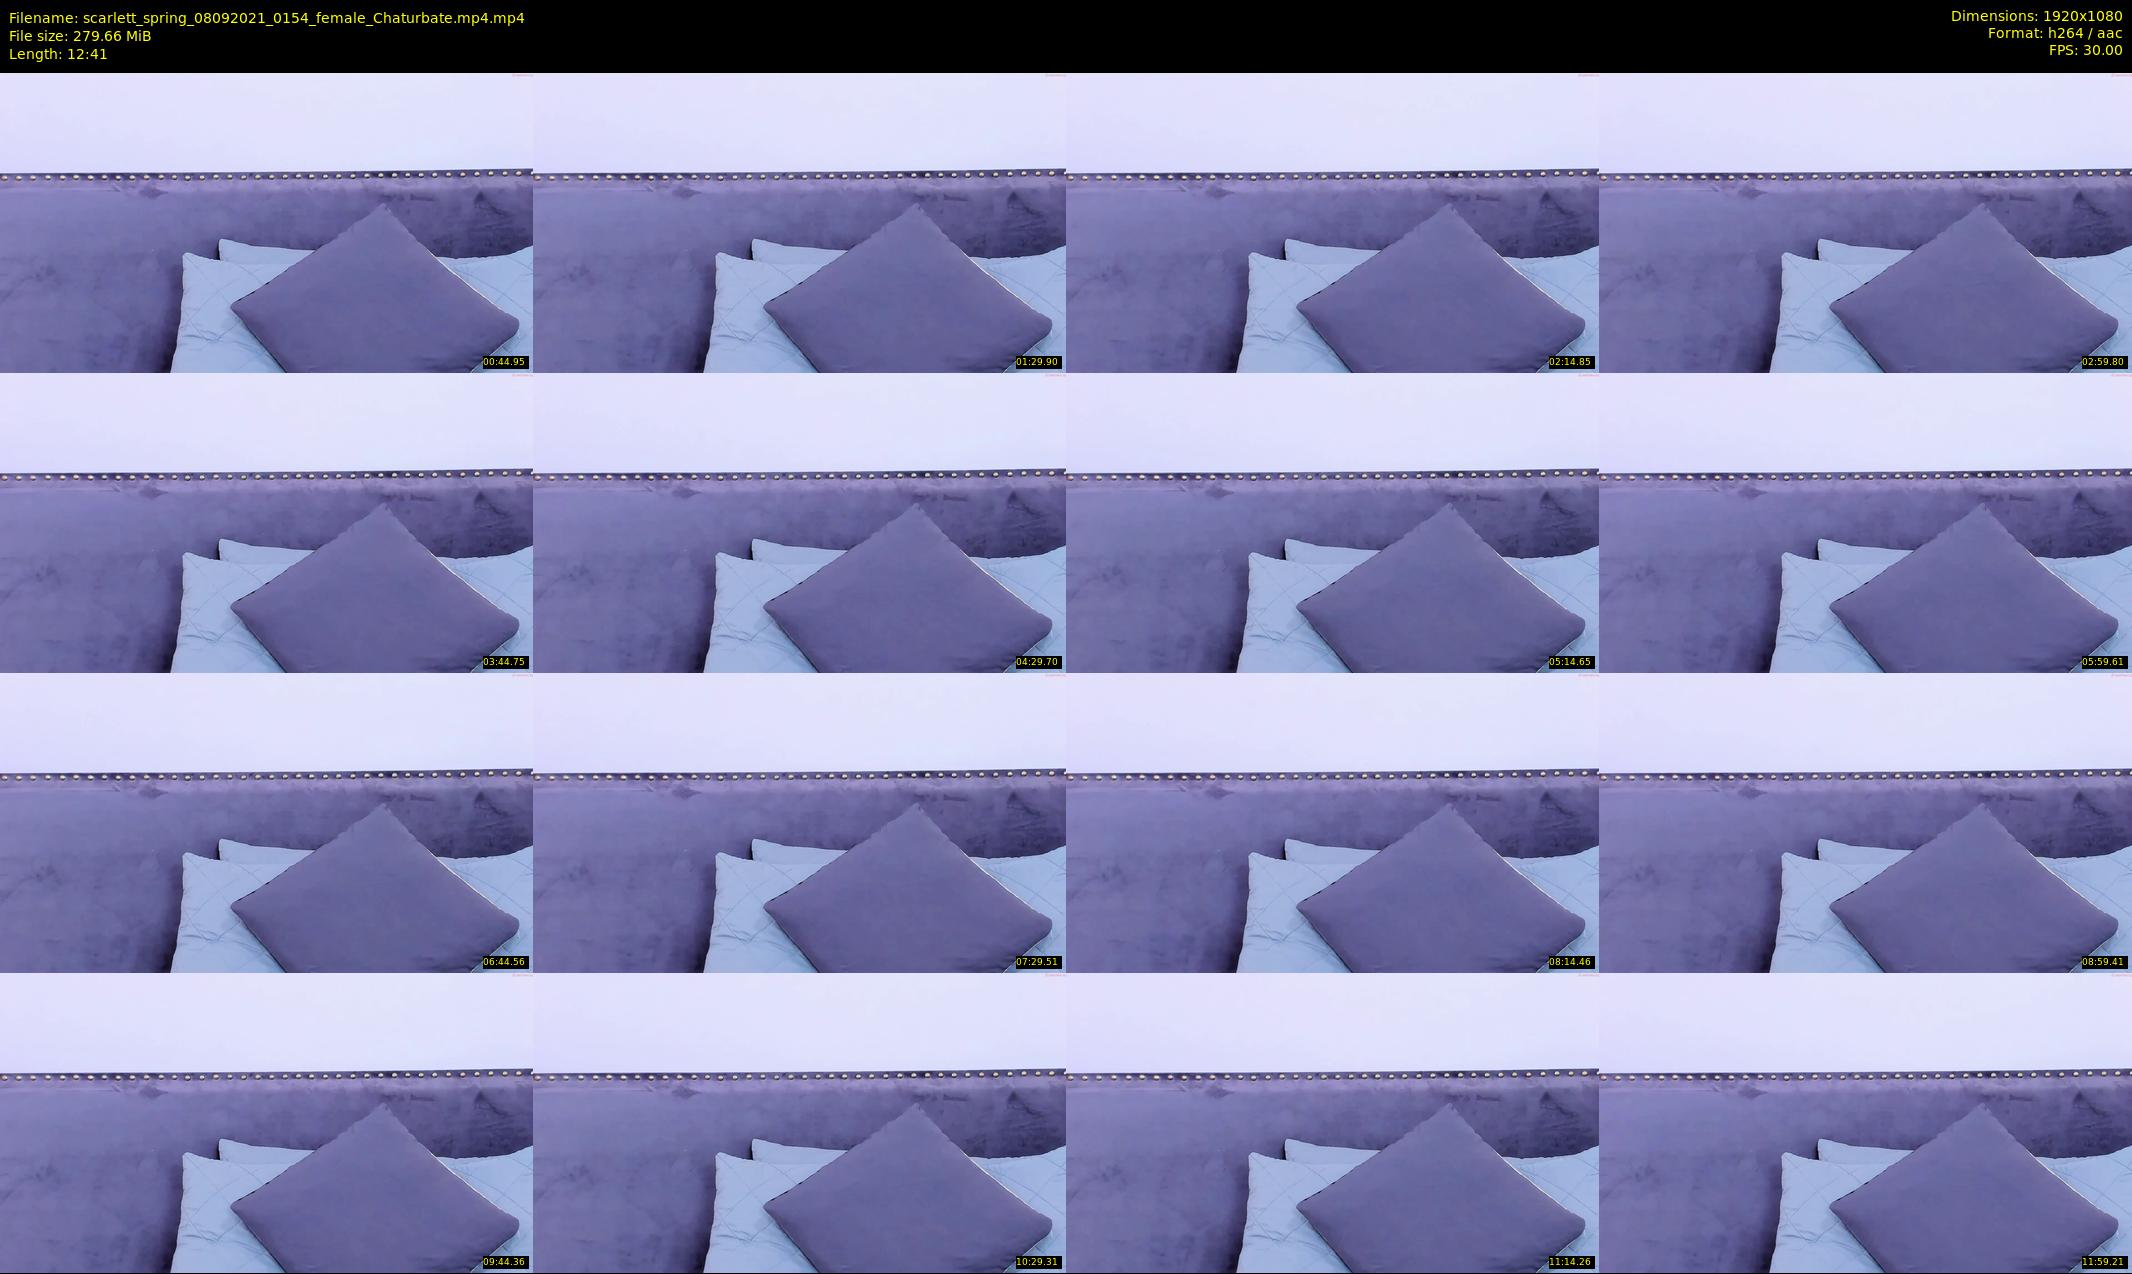Click the thumbnail marked 11:14.26
Image resolution: width=2132 pixels, height=1274 pixels.
pyautogui.click(x=1332, y=1123)
